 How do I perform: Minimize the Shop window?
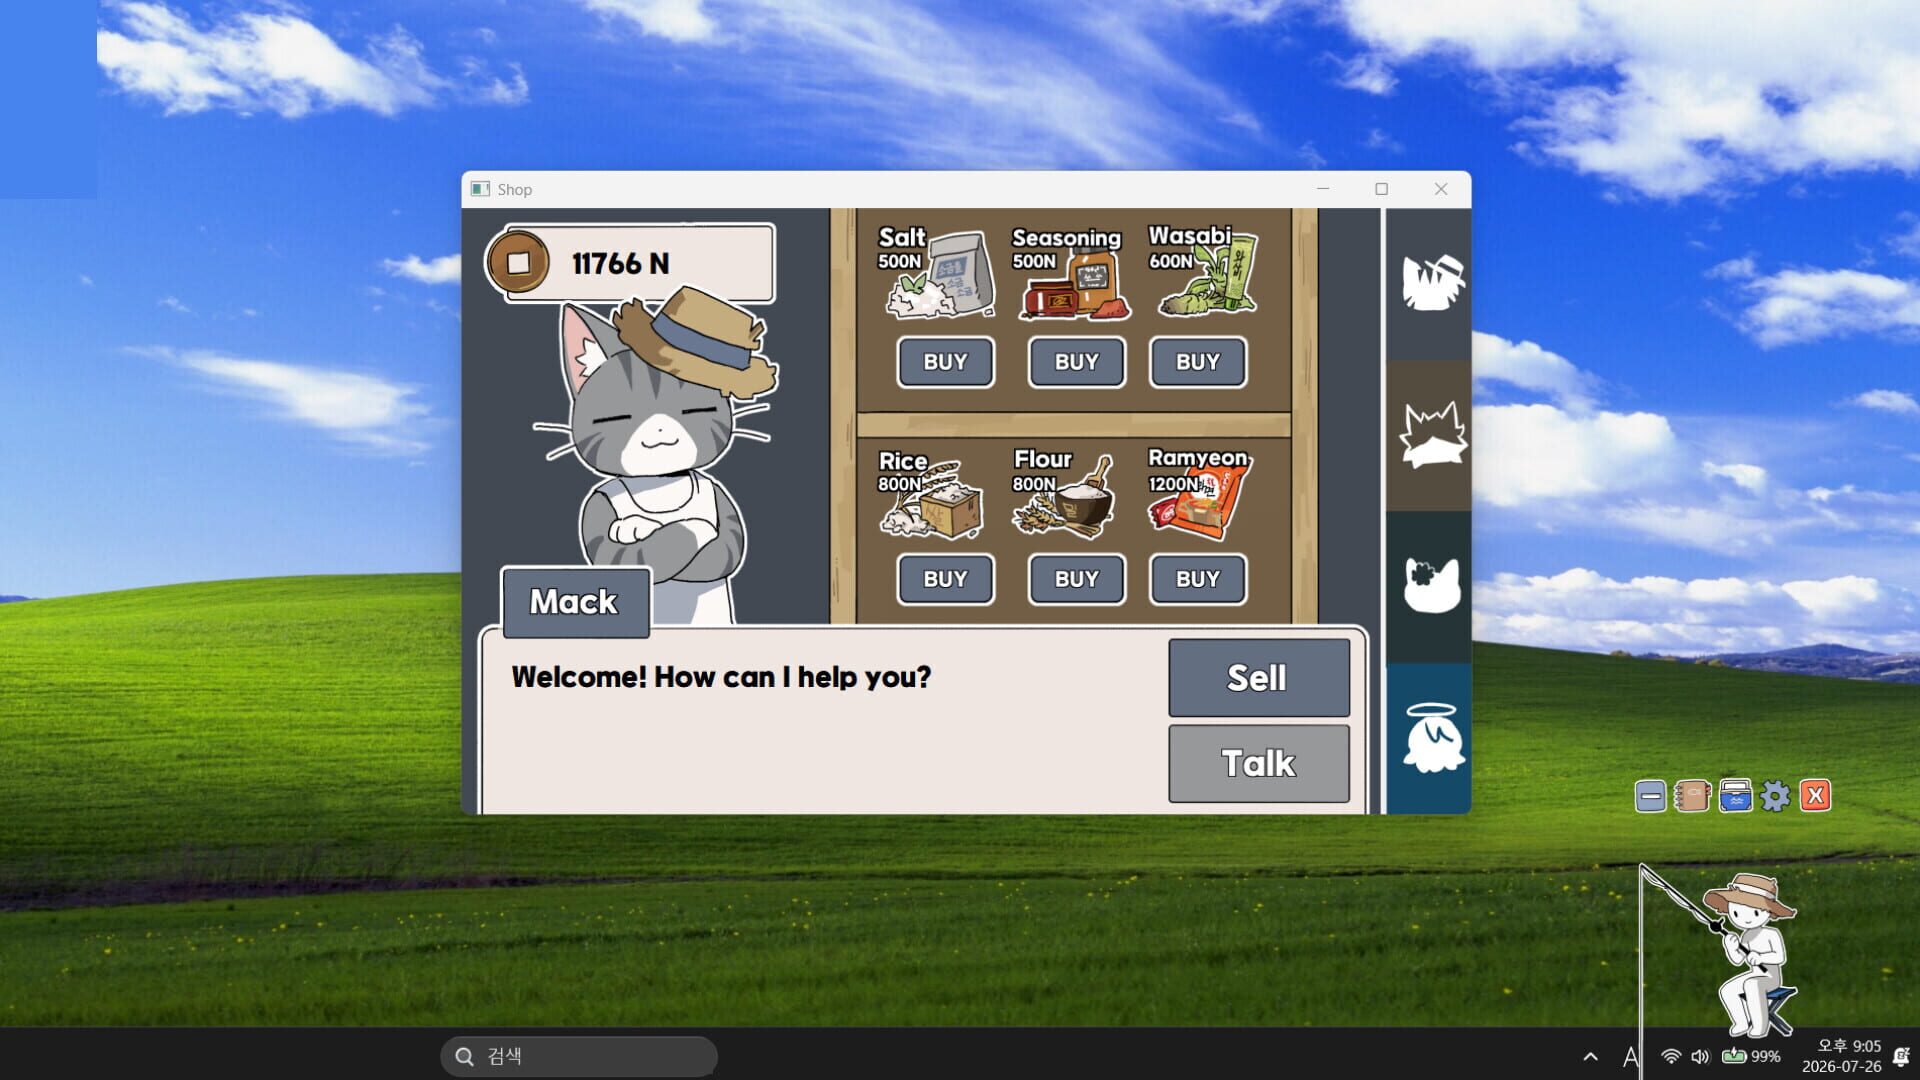pos(1322,189)
